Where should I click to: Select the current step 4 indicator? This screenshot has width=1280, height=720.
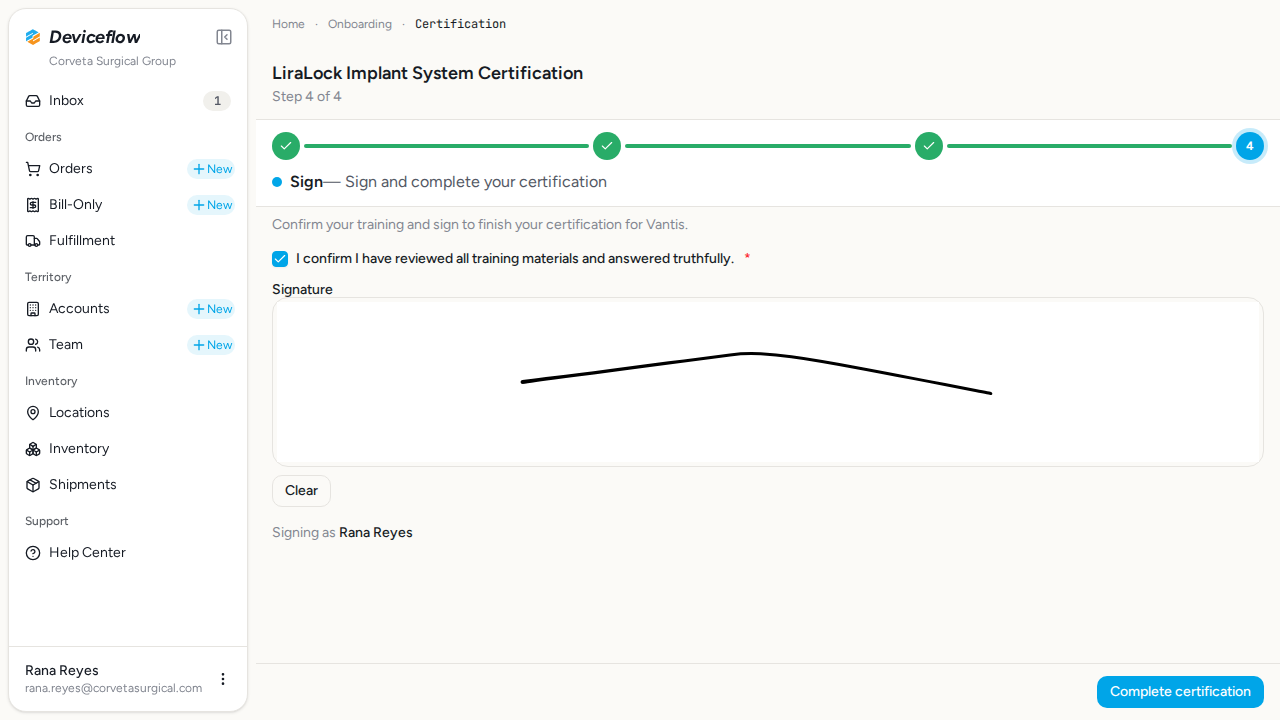click(x=1250, y=146)
